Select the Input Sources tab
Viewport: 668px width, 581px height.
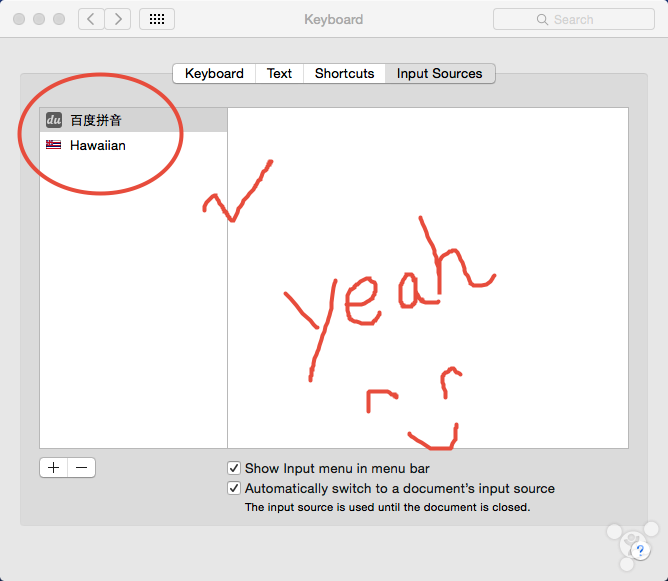coord(439,73)
